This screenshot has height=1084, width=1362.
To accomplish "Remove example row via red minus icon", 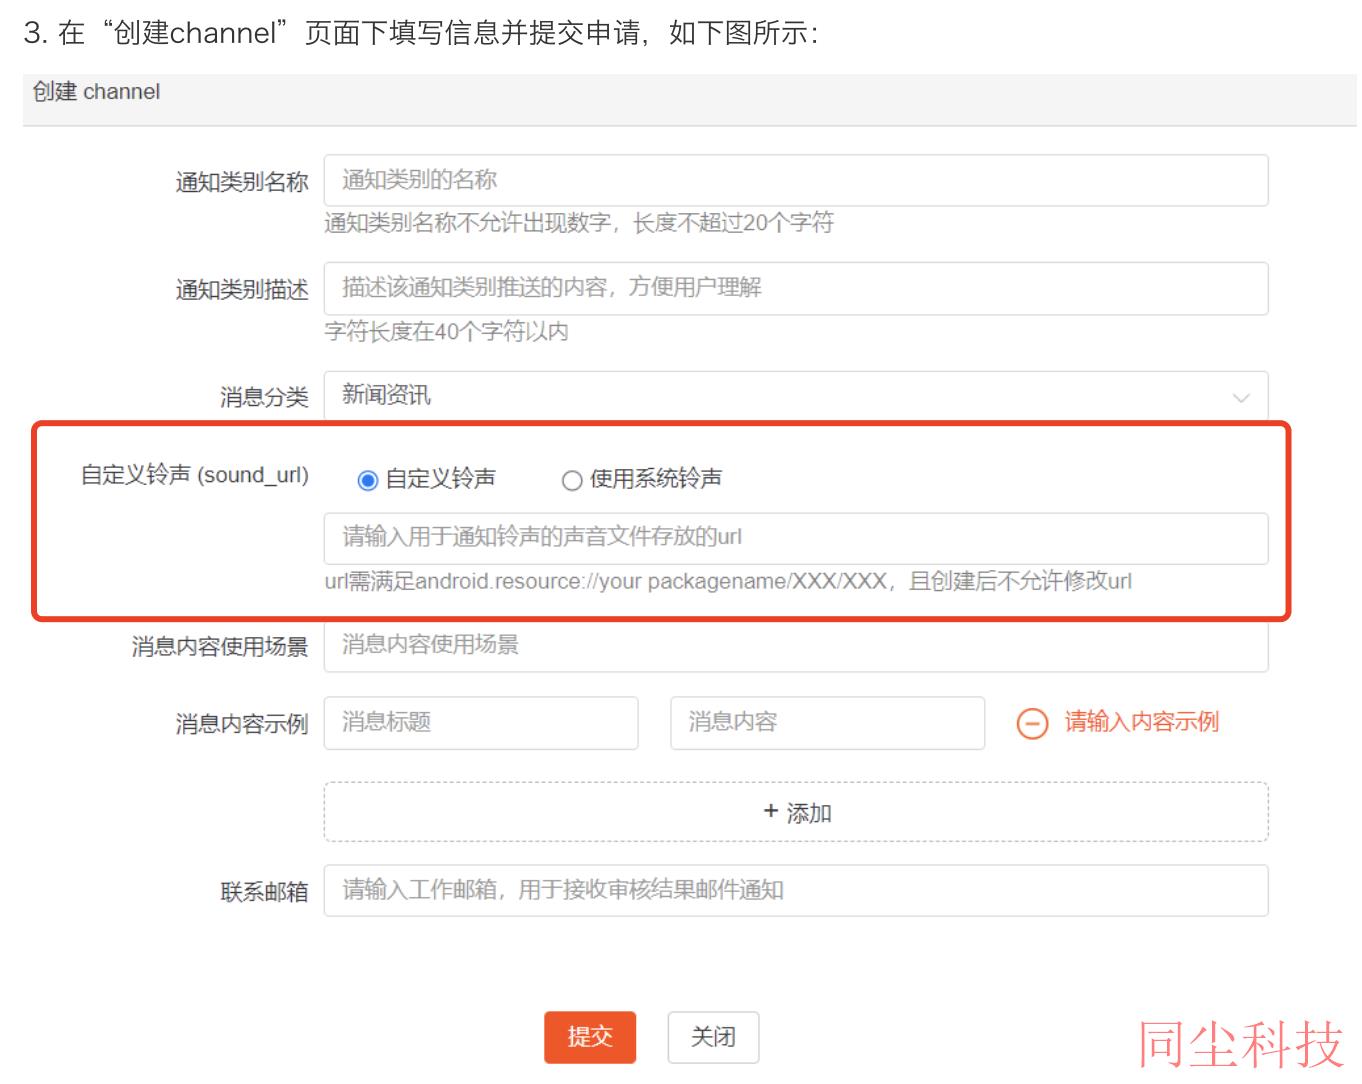I will [x=1032, y=723].
